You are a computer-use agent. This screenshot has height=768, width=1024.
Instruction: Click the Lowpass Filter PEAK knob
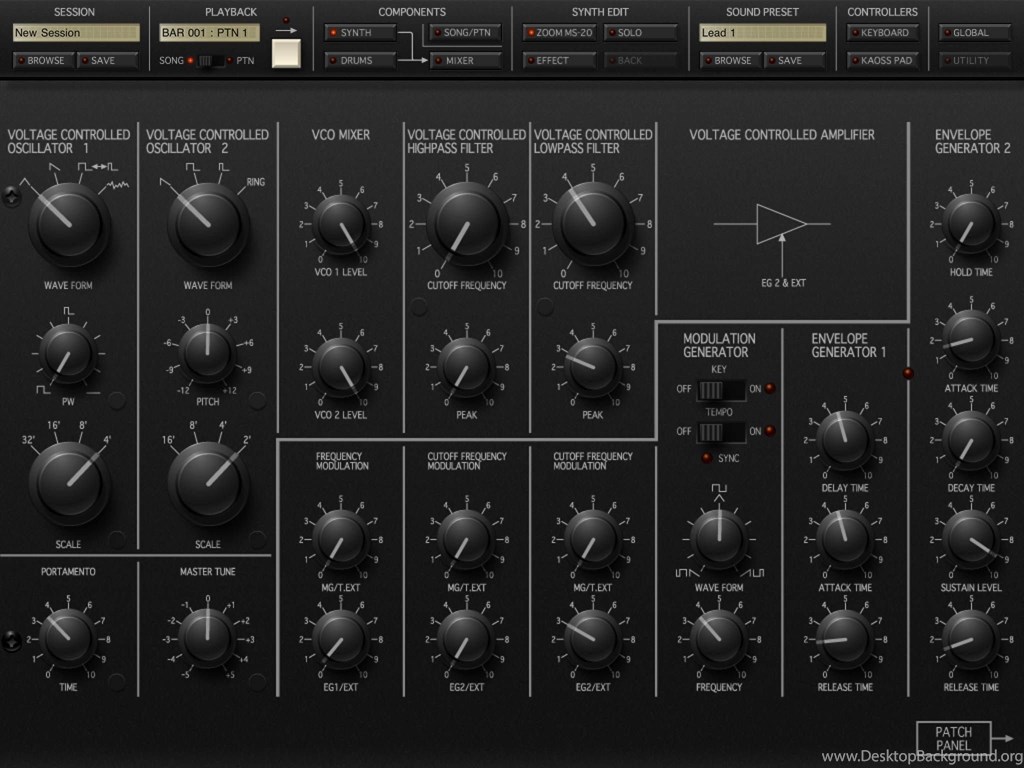[x=592, y=366]
